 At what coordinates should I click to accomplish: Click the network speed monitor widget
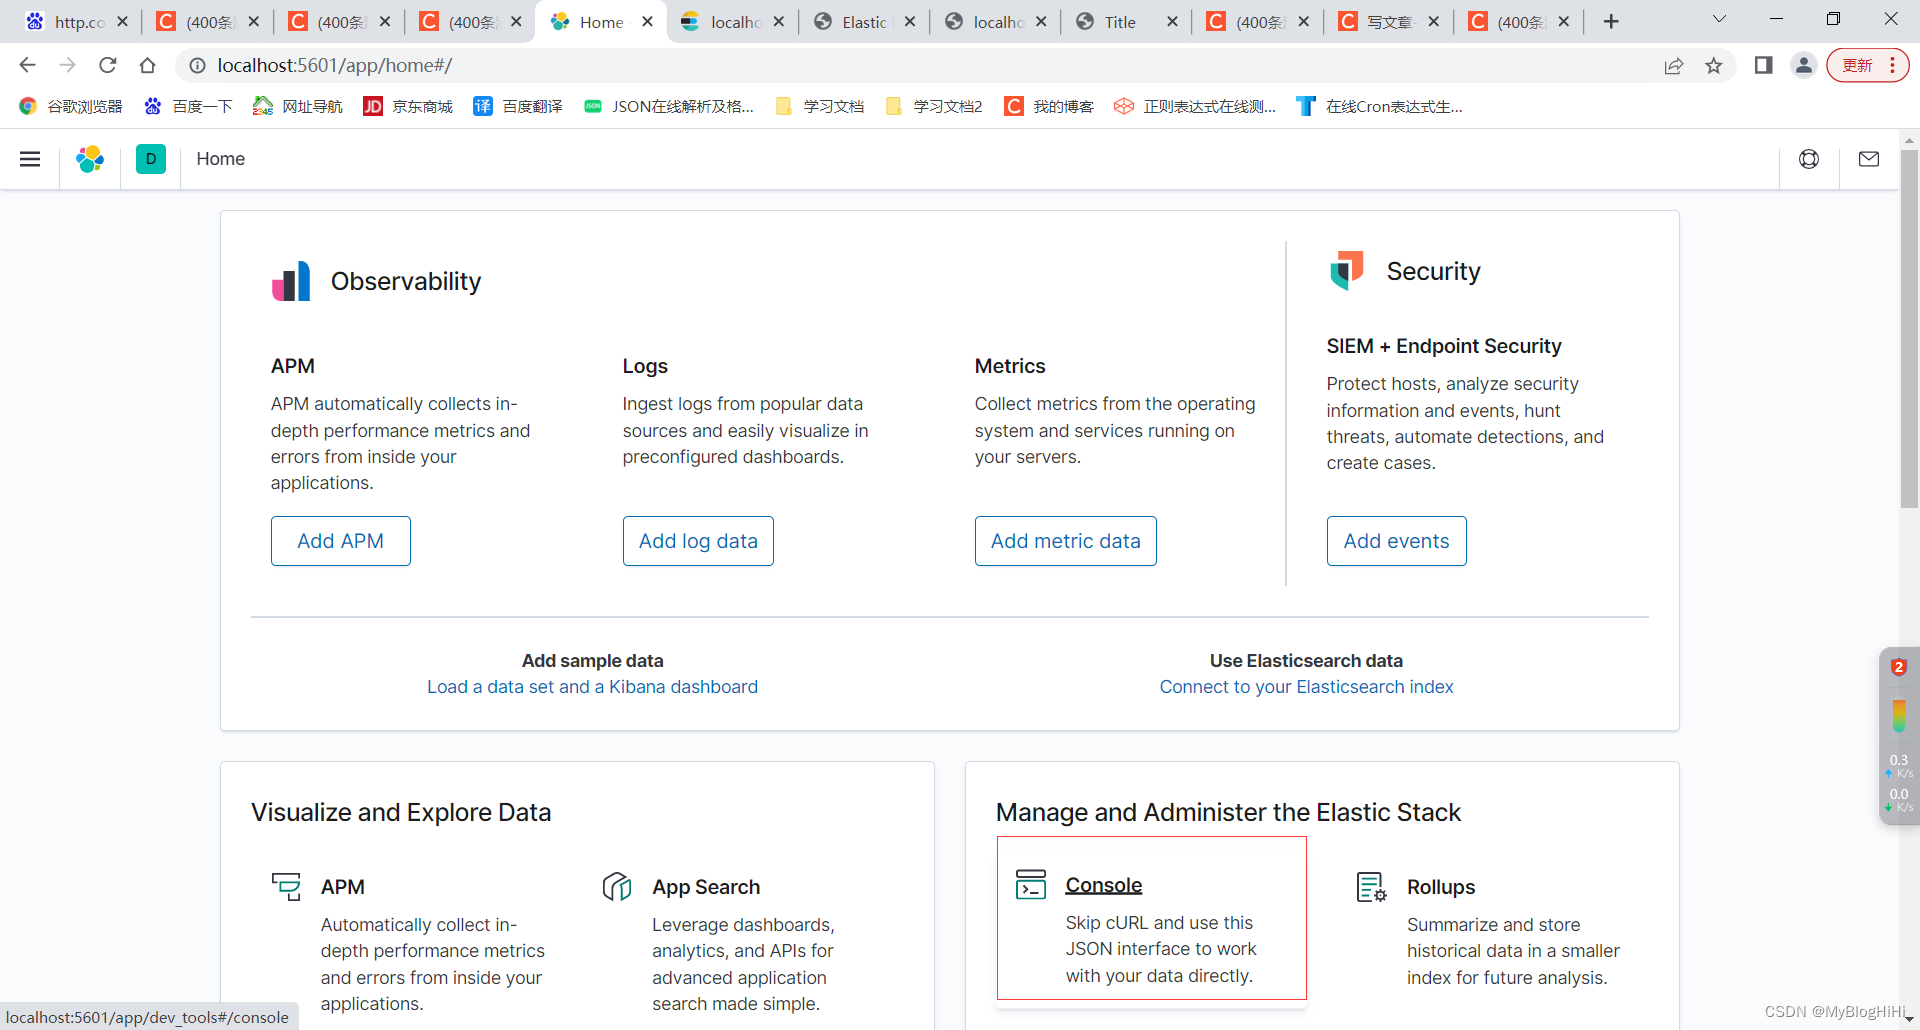1898,736
